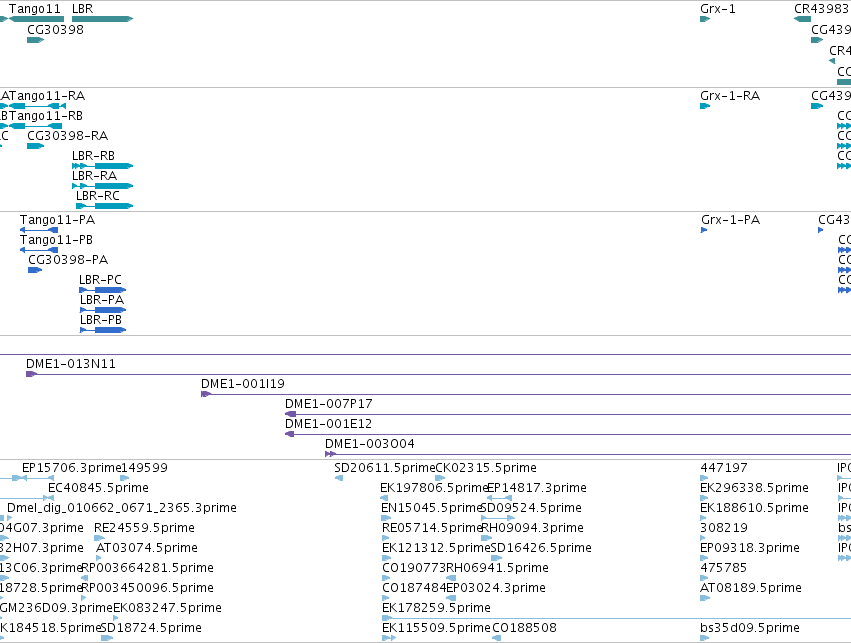
Task: Click feature 308219
Action: tap(703, 538)
